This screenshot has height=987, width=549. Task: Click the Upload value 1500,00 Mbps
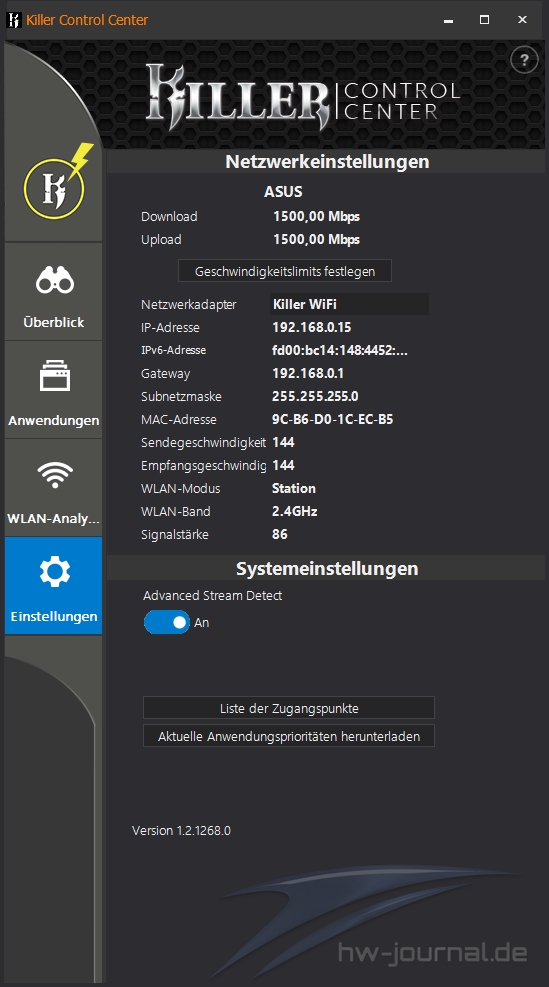coord(316,240)
